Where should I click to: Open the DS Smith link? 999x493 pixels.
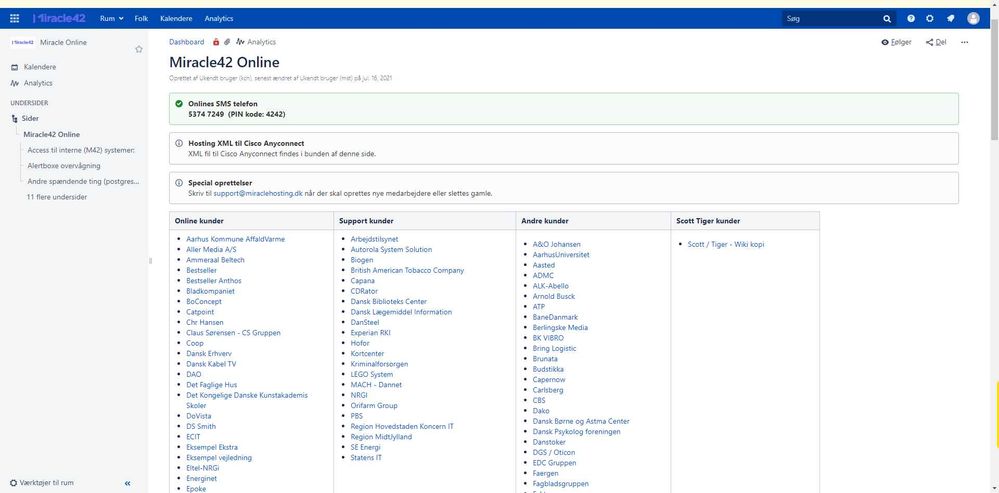pos(201,426)
